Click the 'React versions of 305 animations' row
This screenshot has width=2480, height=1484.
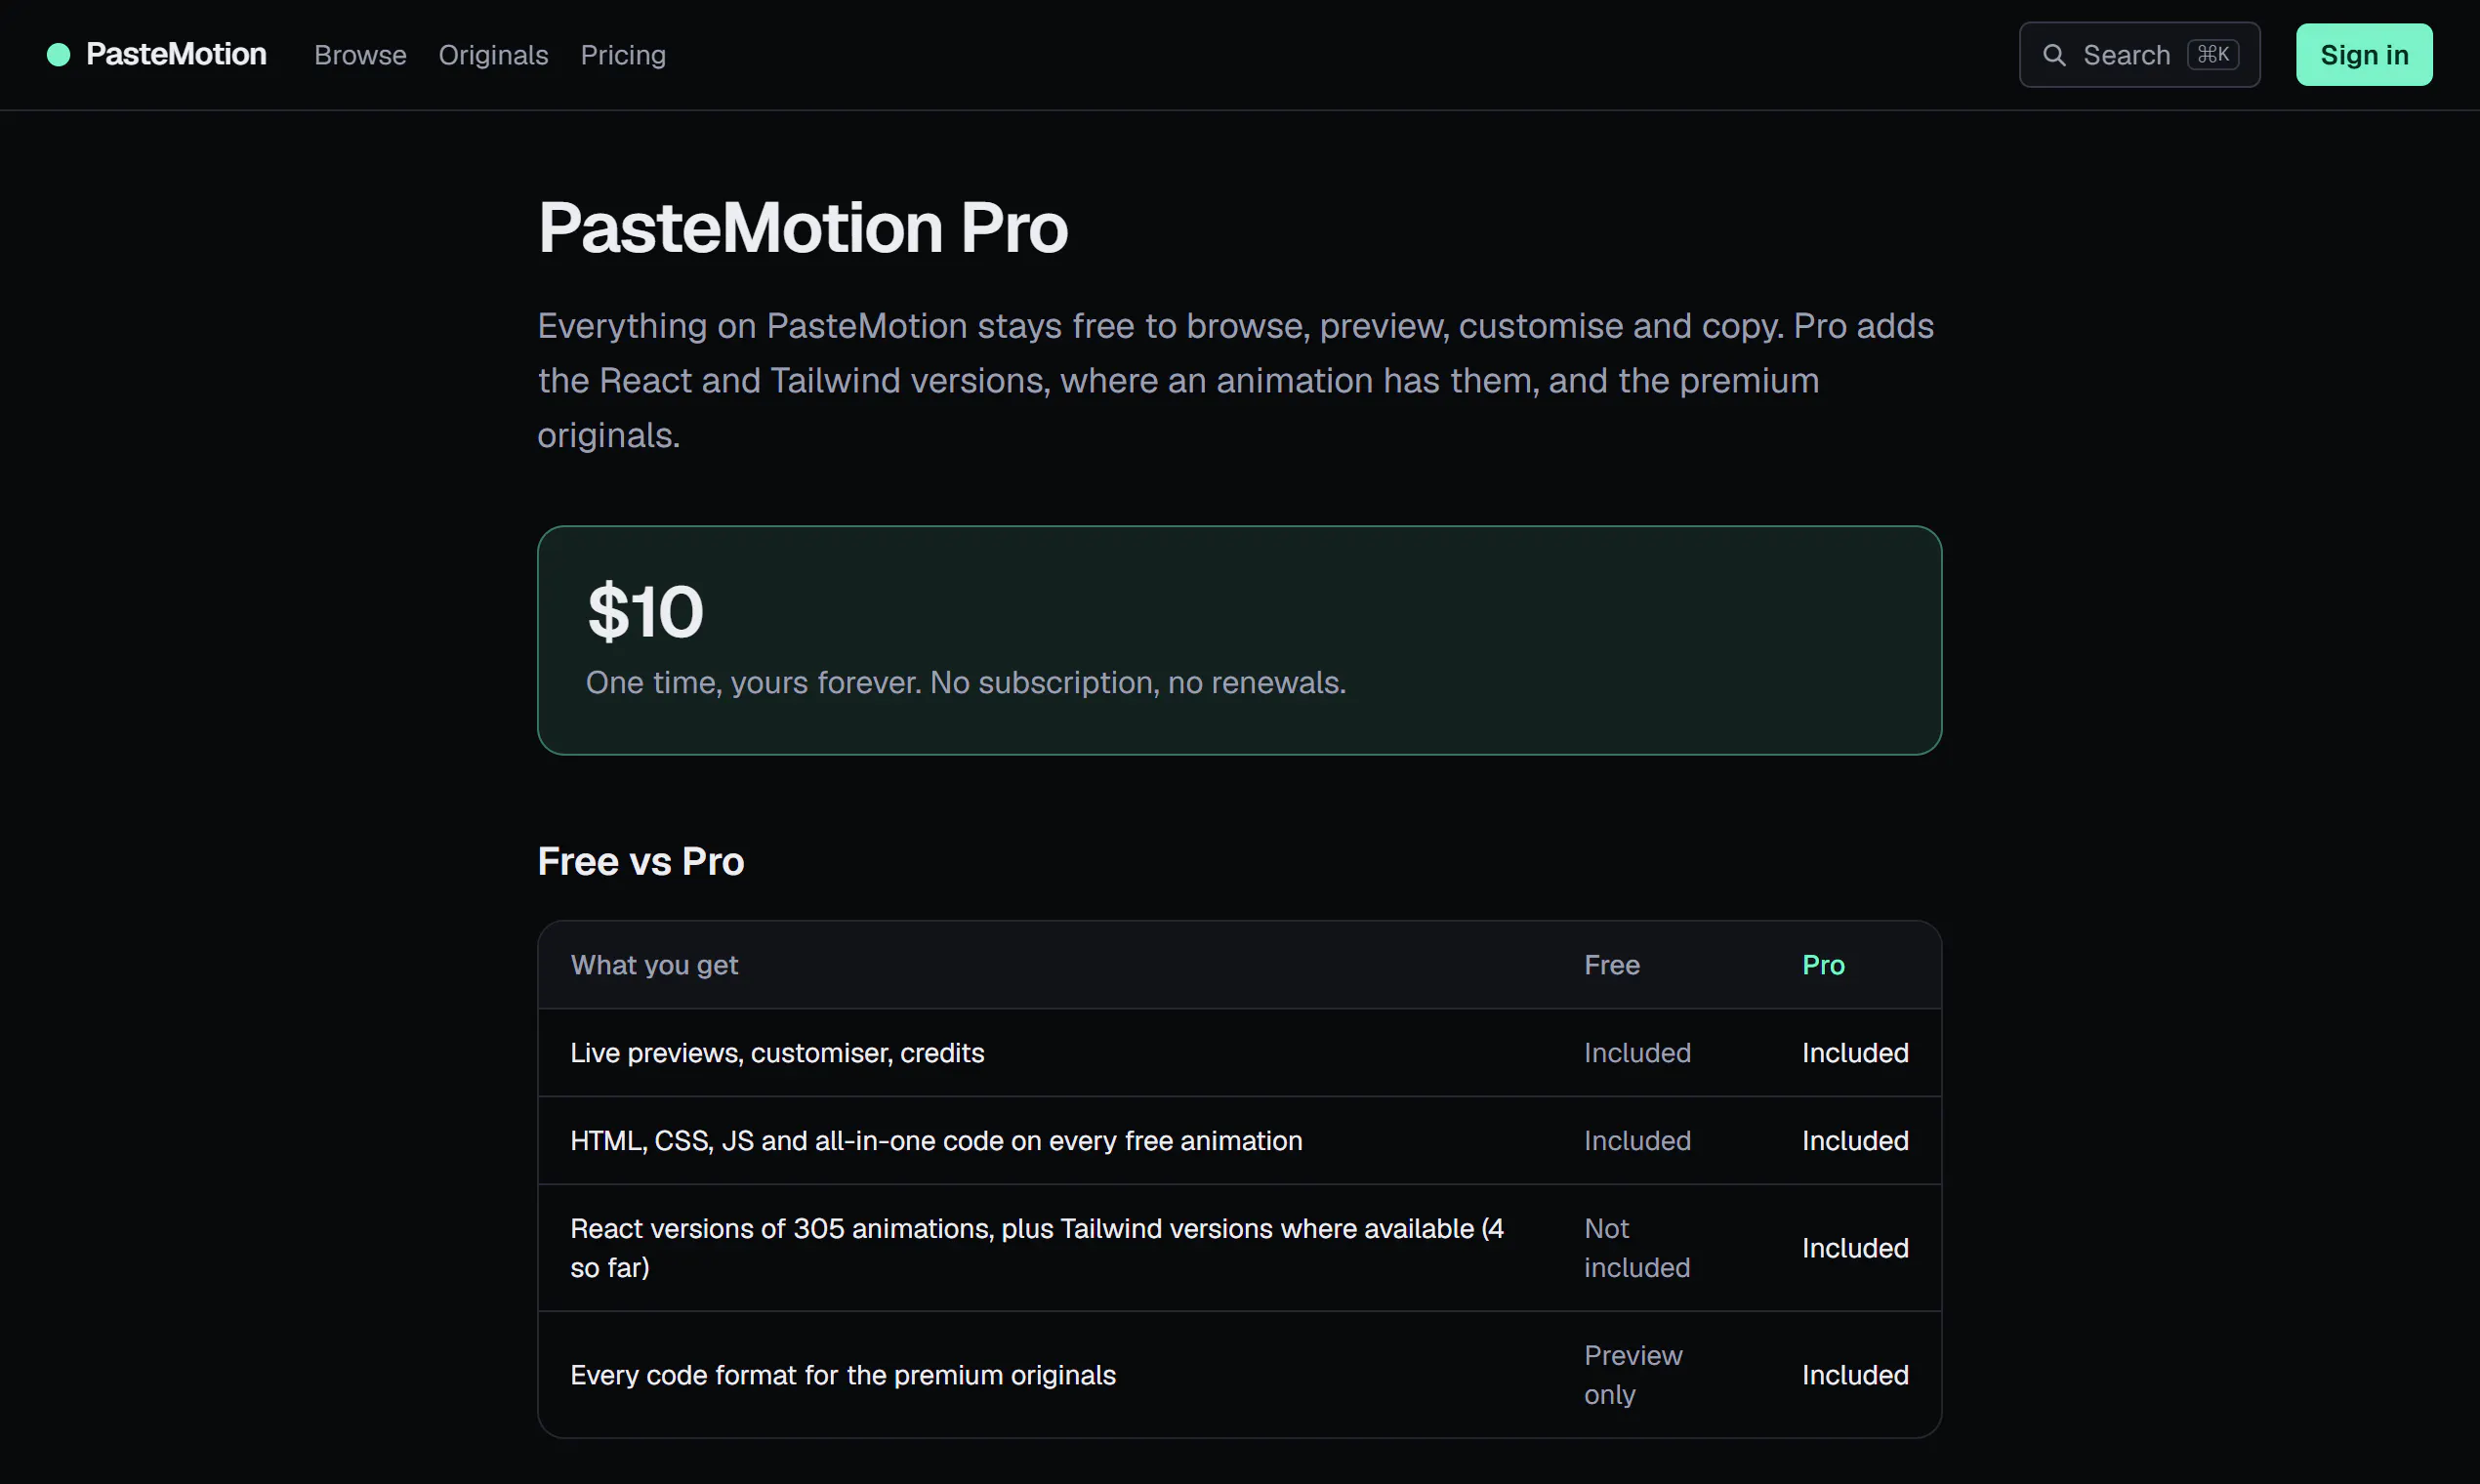point(1239,1248)
